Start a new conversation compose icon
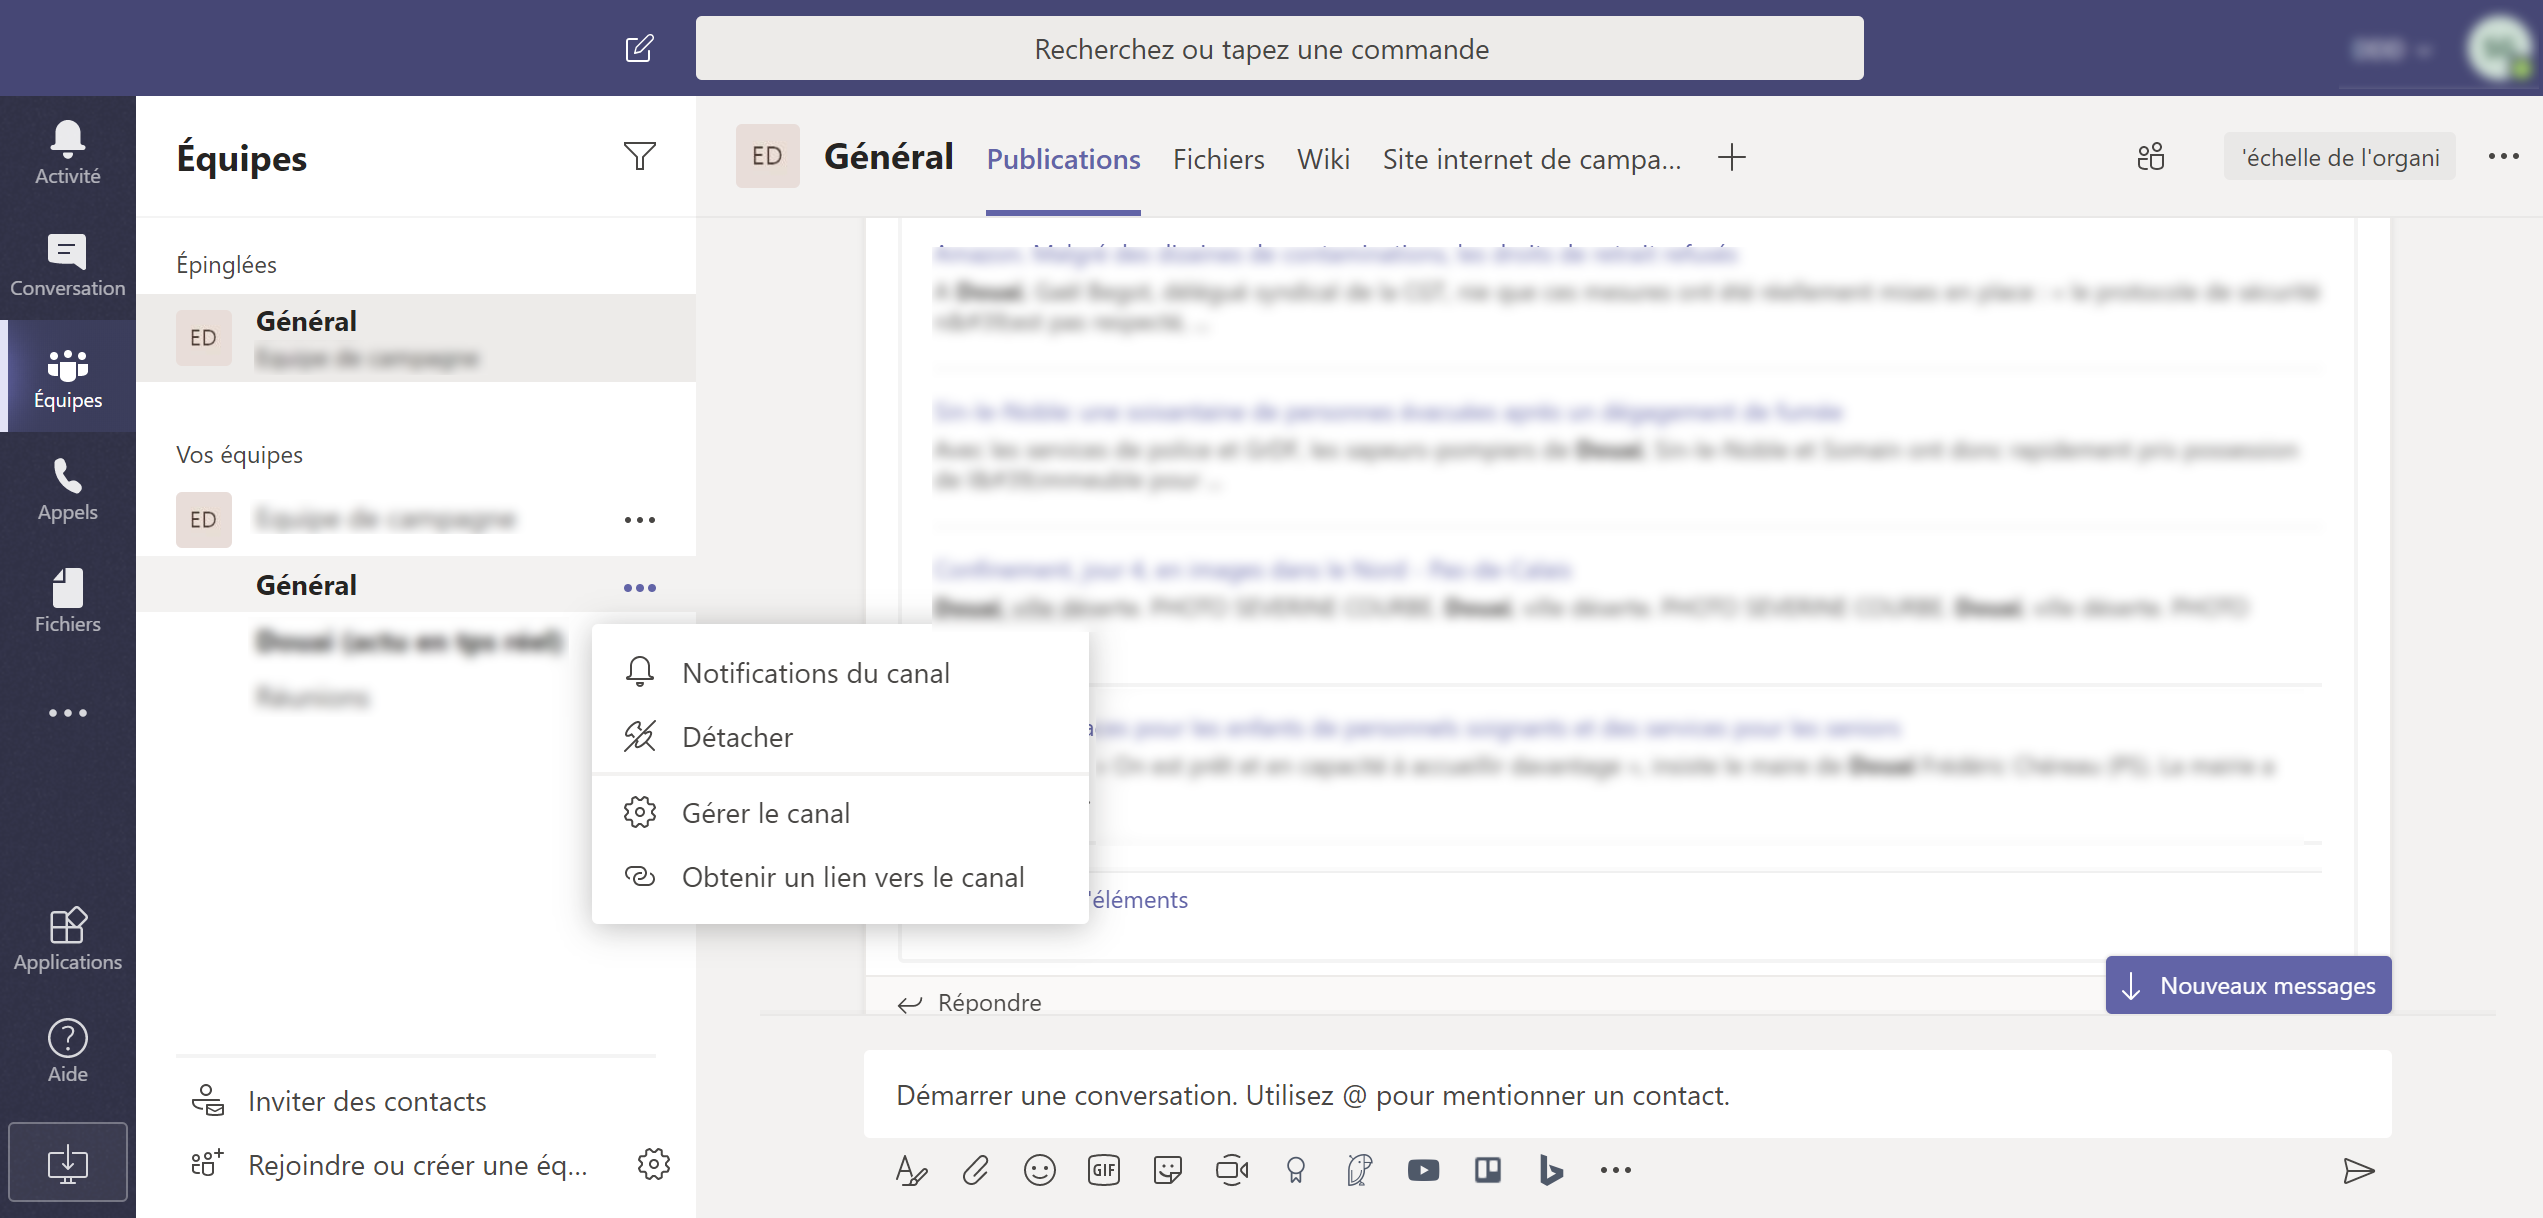Image resolution: width=2543 pixels, height=1218 pixels. pos(639,48)
